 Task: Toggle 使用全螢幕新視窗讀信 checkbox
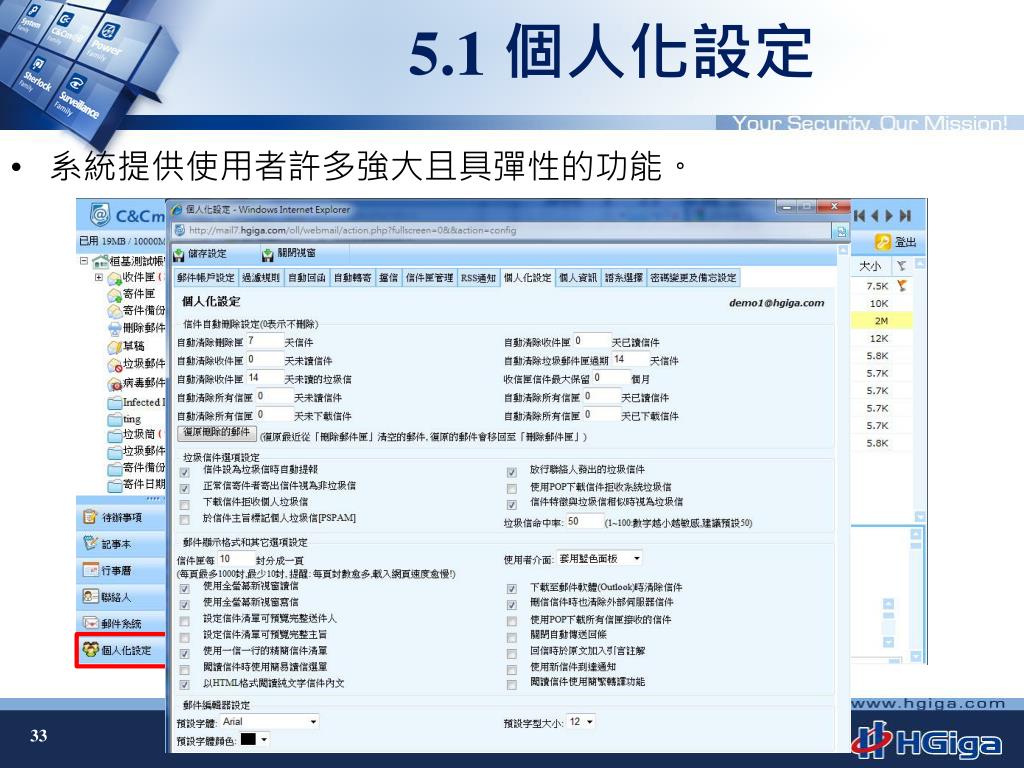point(185,588)
